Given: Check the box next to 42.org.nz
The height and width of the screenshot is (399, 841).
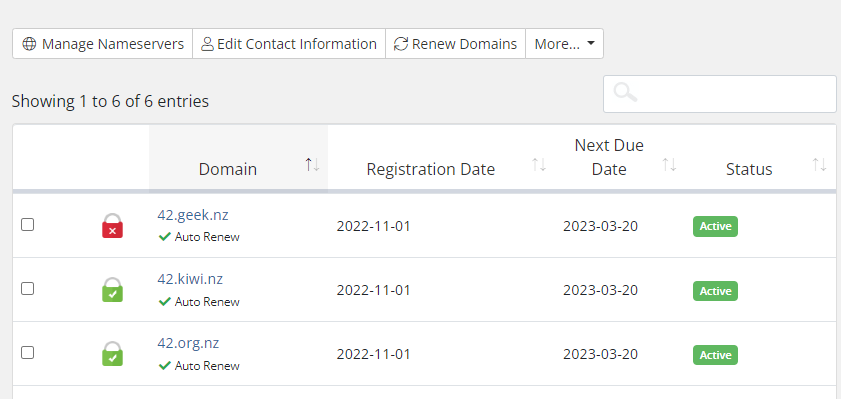Looking at the screenshot, I should pyautogui.click(x=27, y=352).
